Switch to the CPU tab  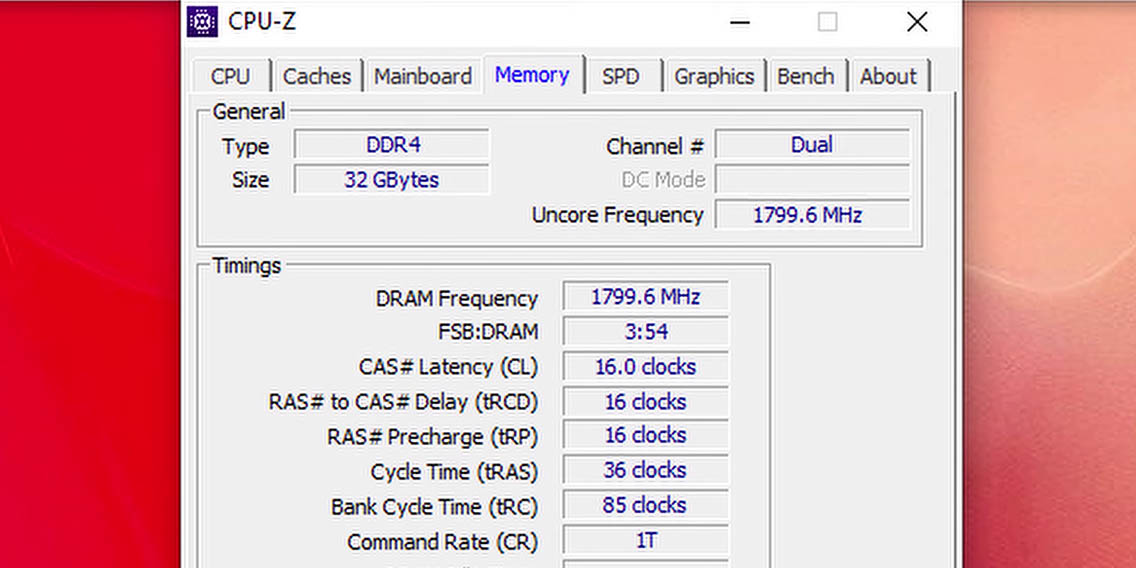tap(230, 76)
